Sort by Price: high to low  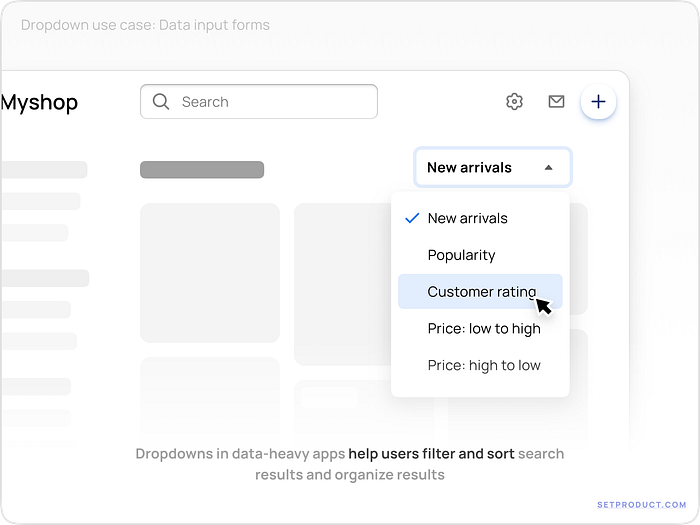pyautogui.click(x=484, y=365)
